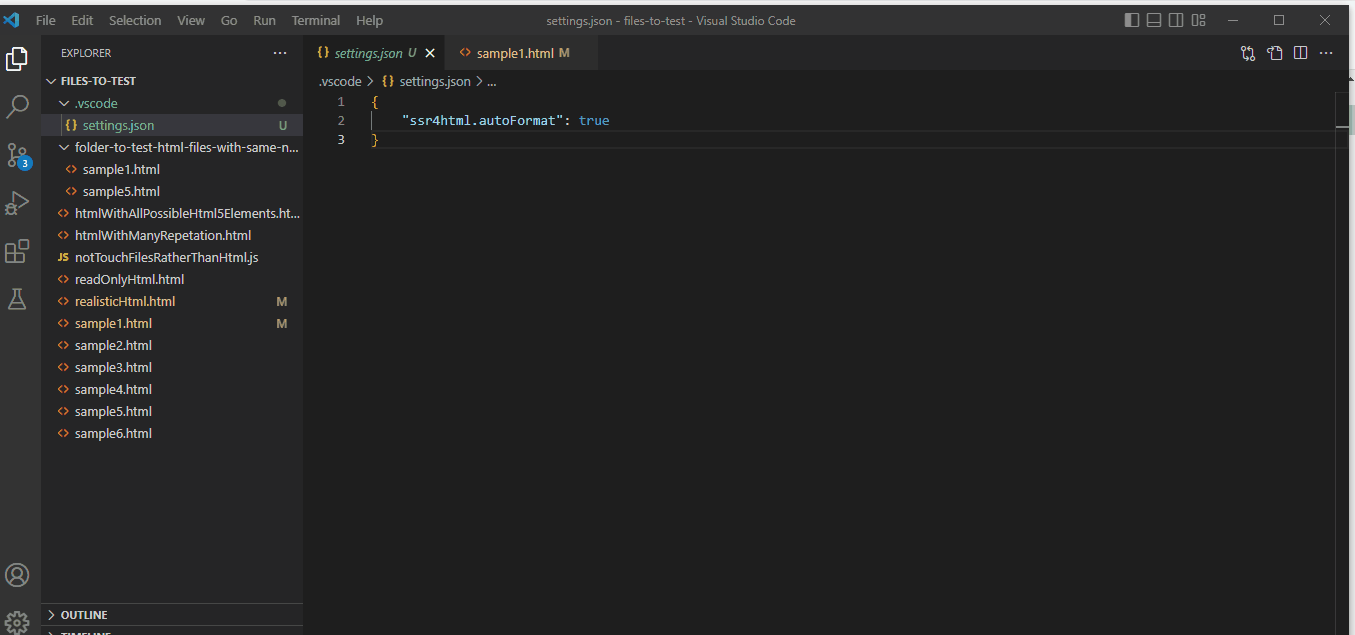The width and height of the screenshot is (1355, 635).
Task: Open Source Control view with 3 badge
Action: (x=17, y=155)
